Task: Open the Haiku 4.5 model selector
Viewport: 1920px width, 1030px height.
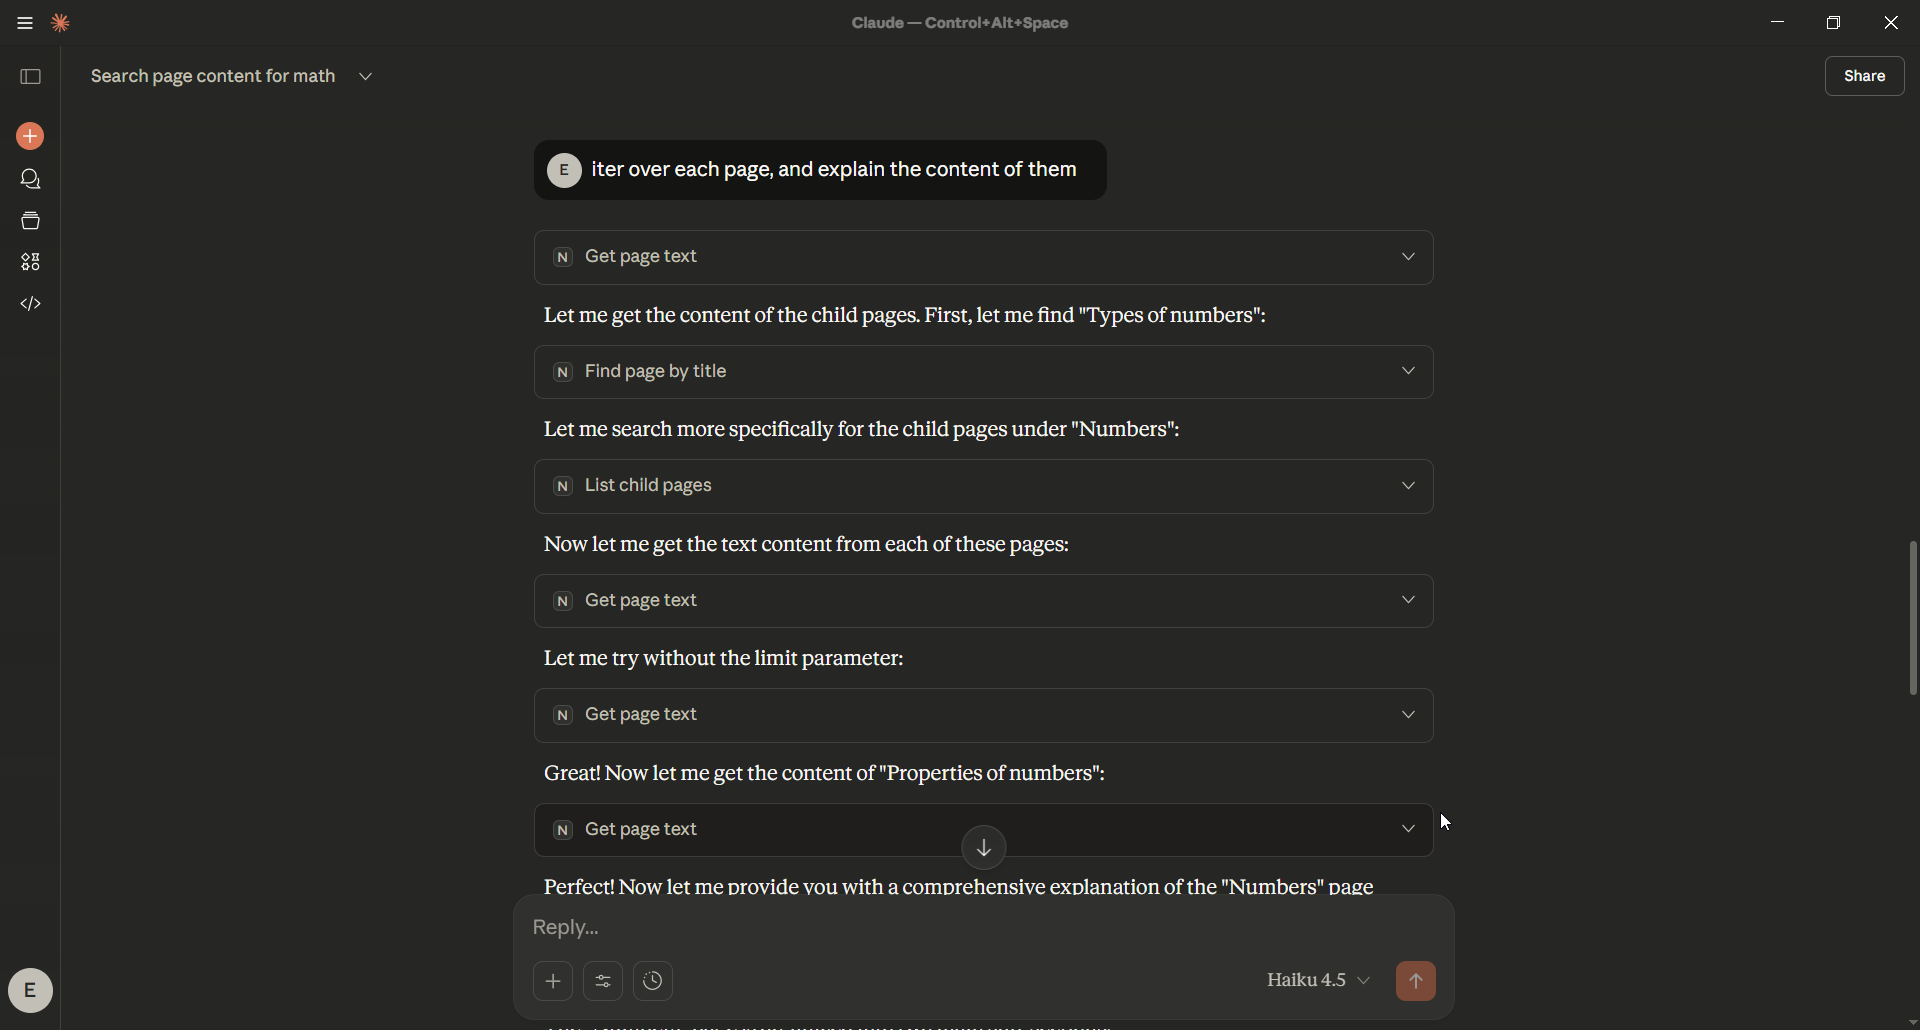Action: pyautogui.click(x=1318, y=981)
